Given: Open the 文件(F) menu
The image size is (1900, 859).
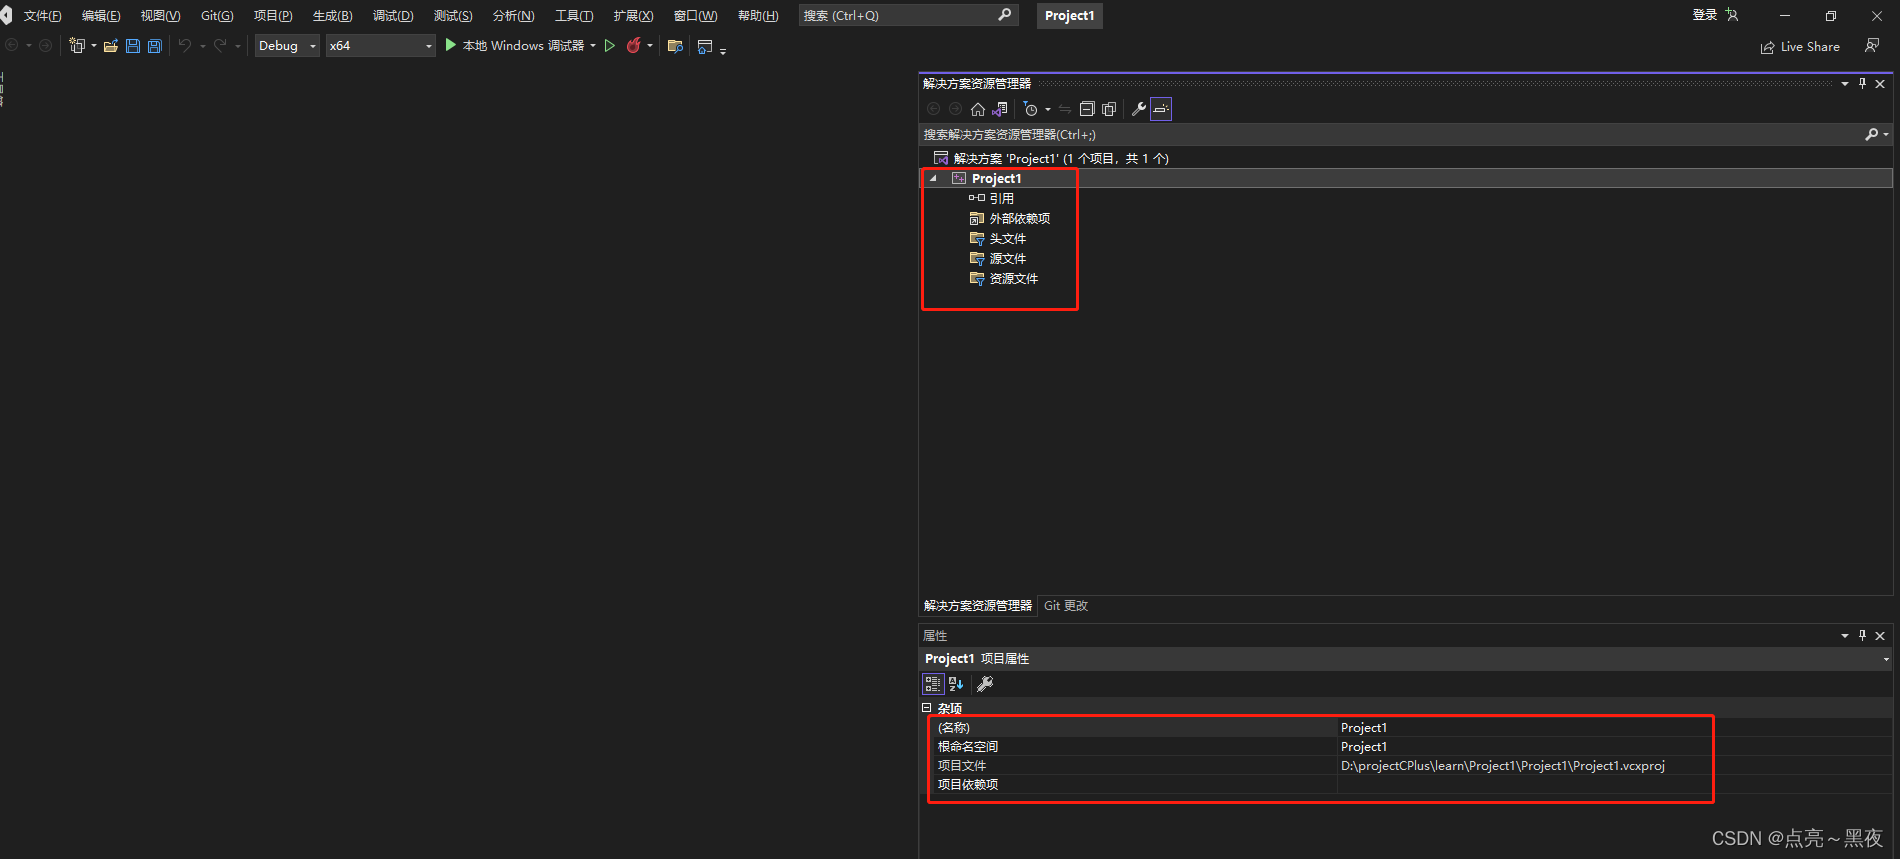Looking at the screenshot, I should click(x=42, y=16).
